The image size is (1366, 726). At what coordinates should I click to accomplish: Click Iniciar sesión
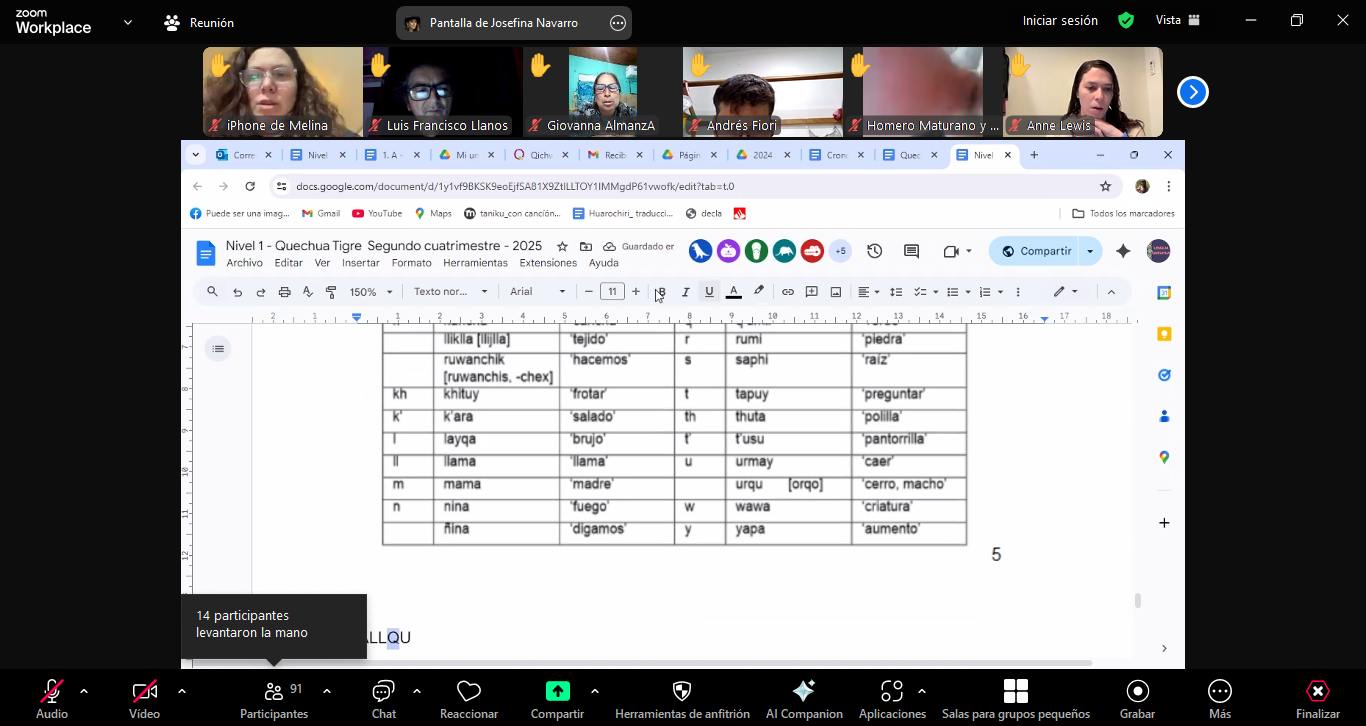[x=1059, y=20]
